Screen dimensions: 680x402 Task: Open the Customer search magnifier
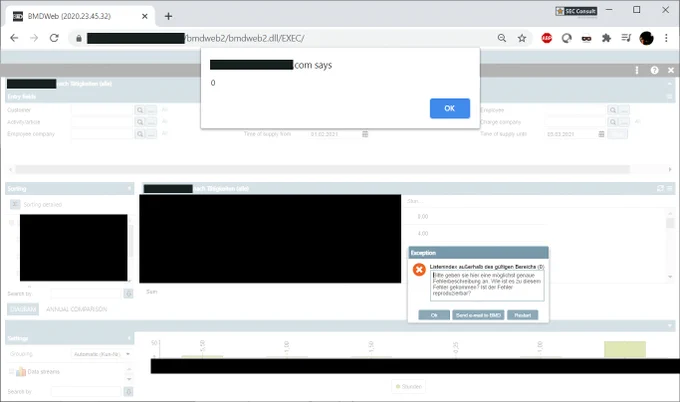(140, 110)
